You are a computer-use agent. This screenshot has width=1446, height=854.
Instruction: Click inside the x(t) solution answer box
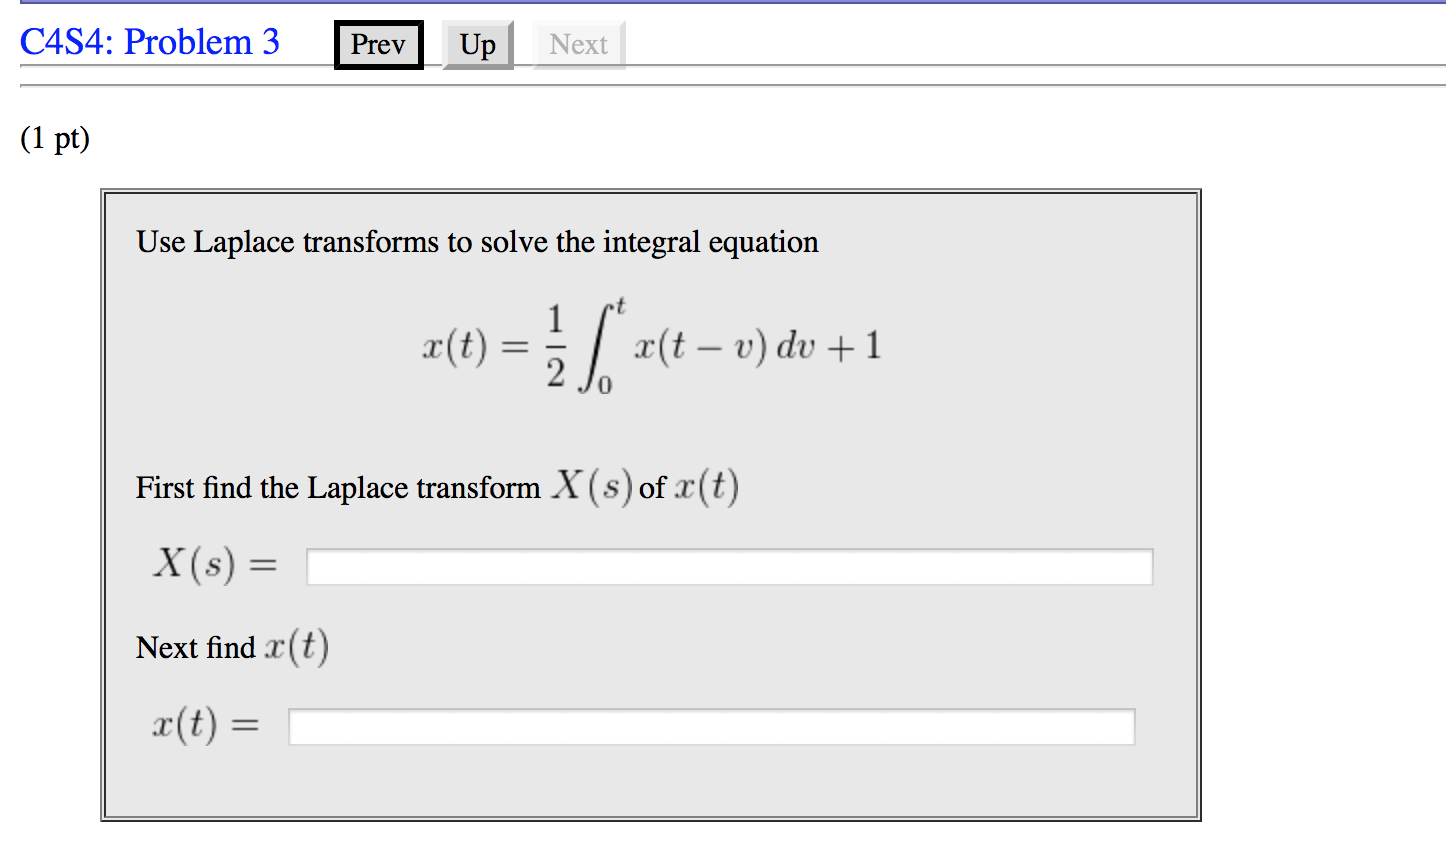[x=711, y=726]
